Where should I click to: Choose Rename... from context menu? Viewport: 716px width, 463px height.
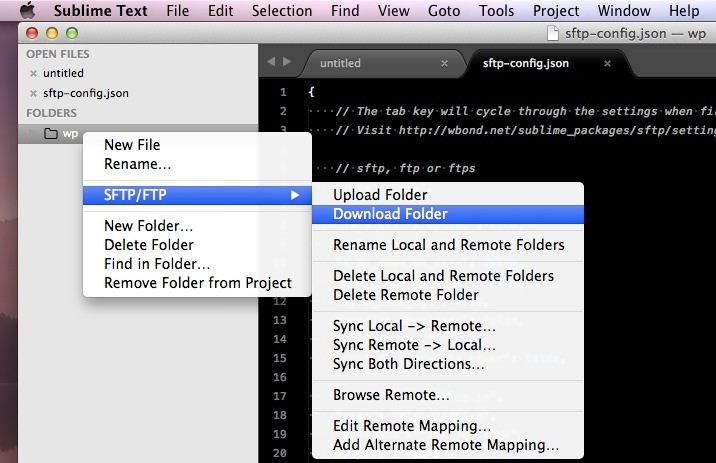click(197, 164)
